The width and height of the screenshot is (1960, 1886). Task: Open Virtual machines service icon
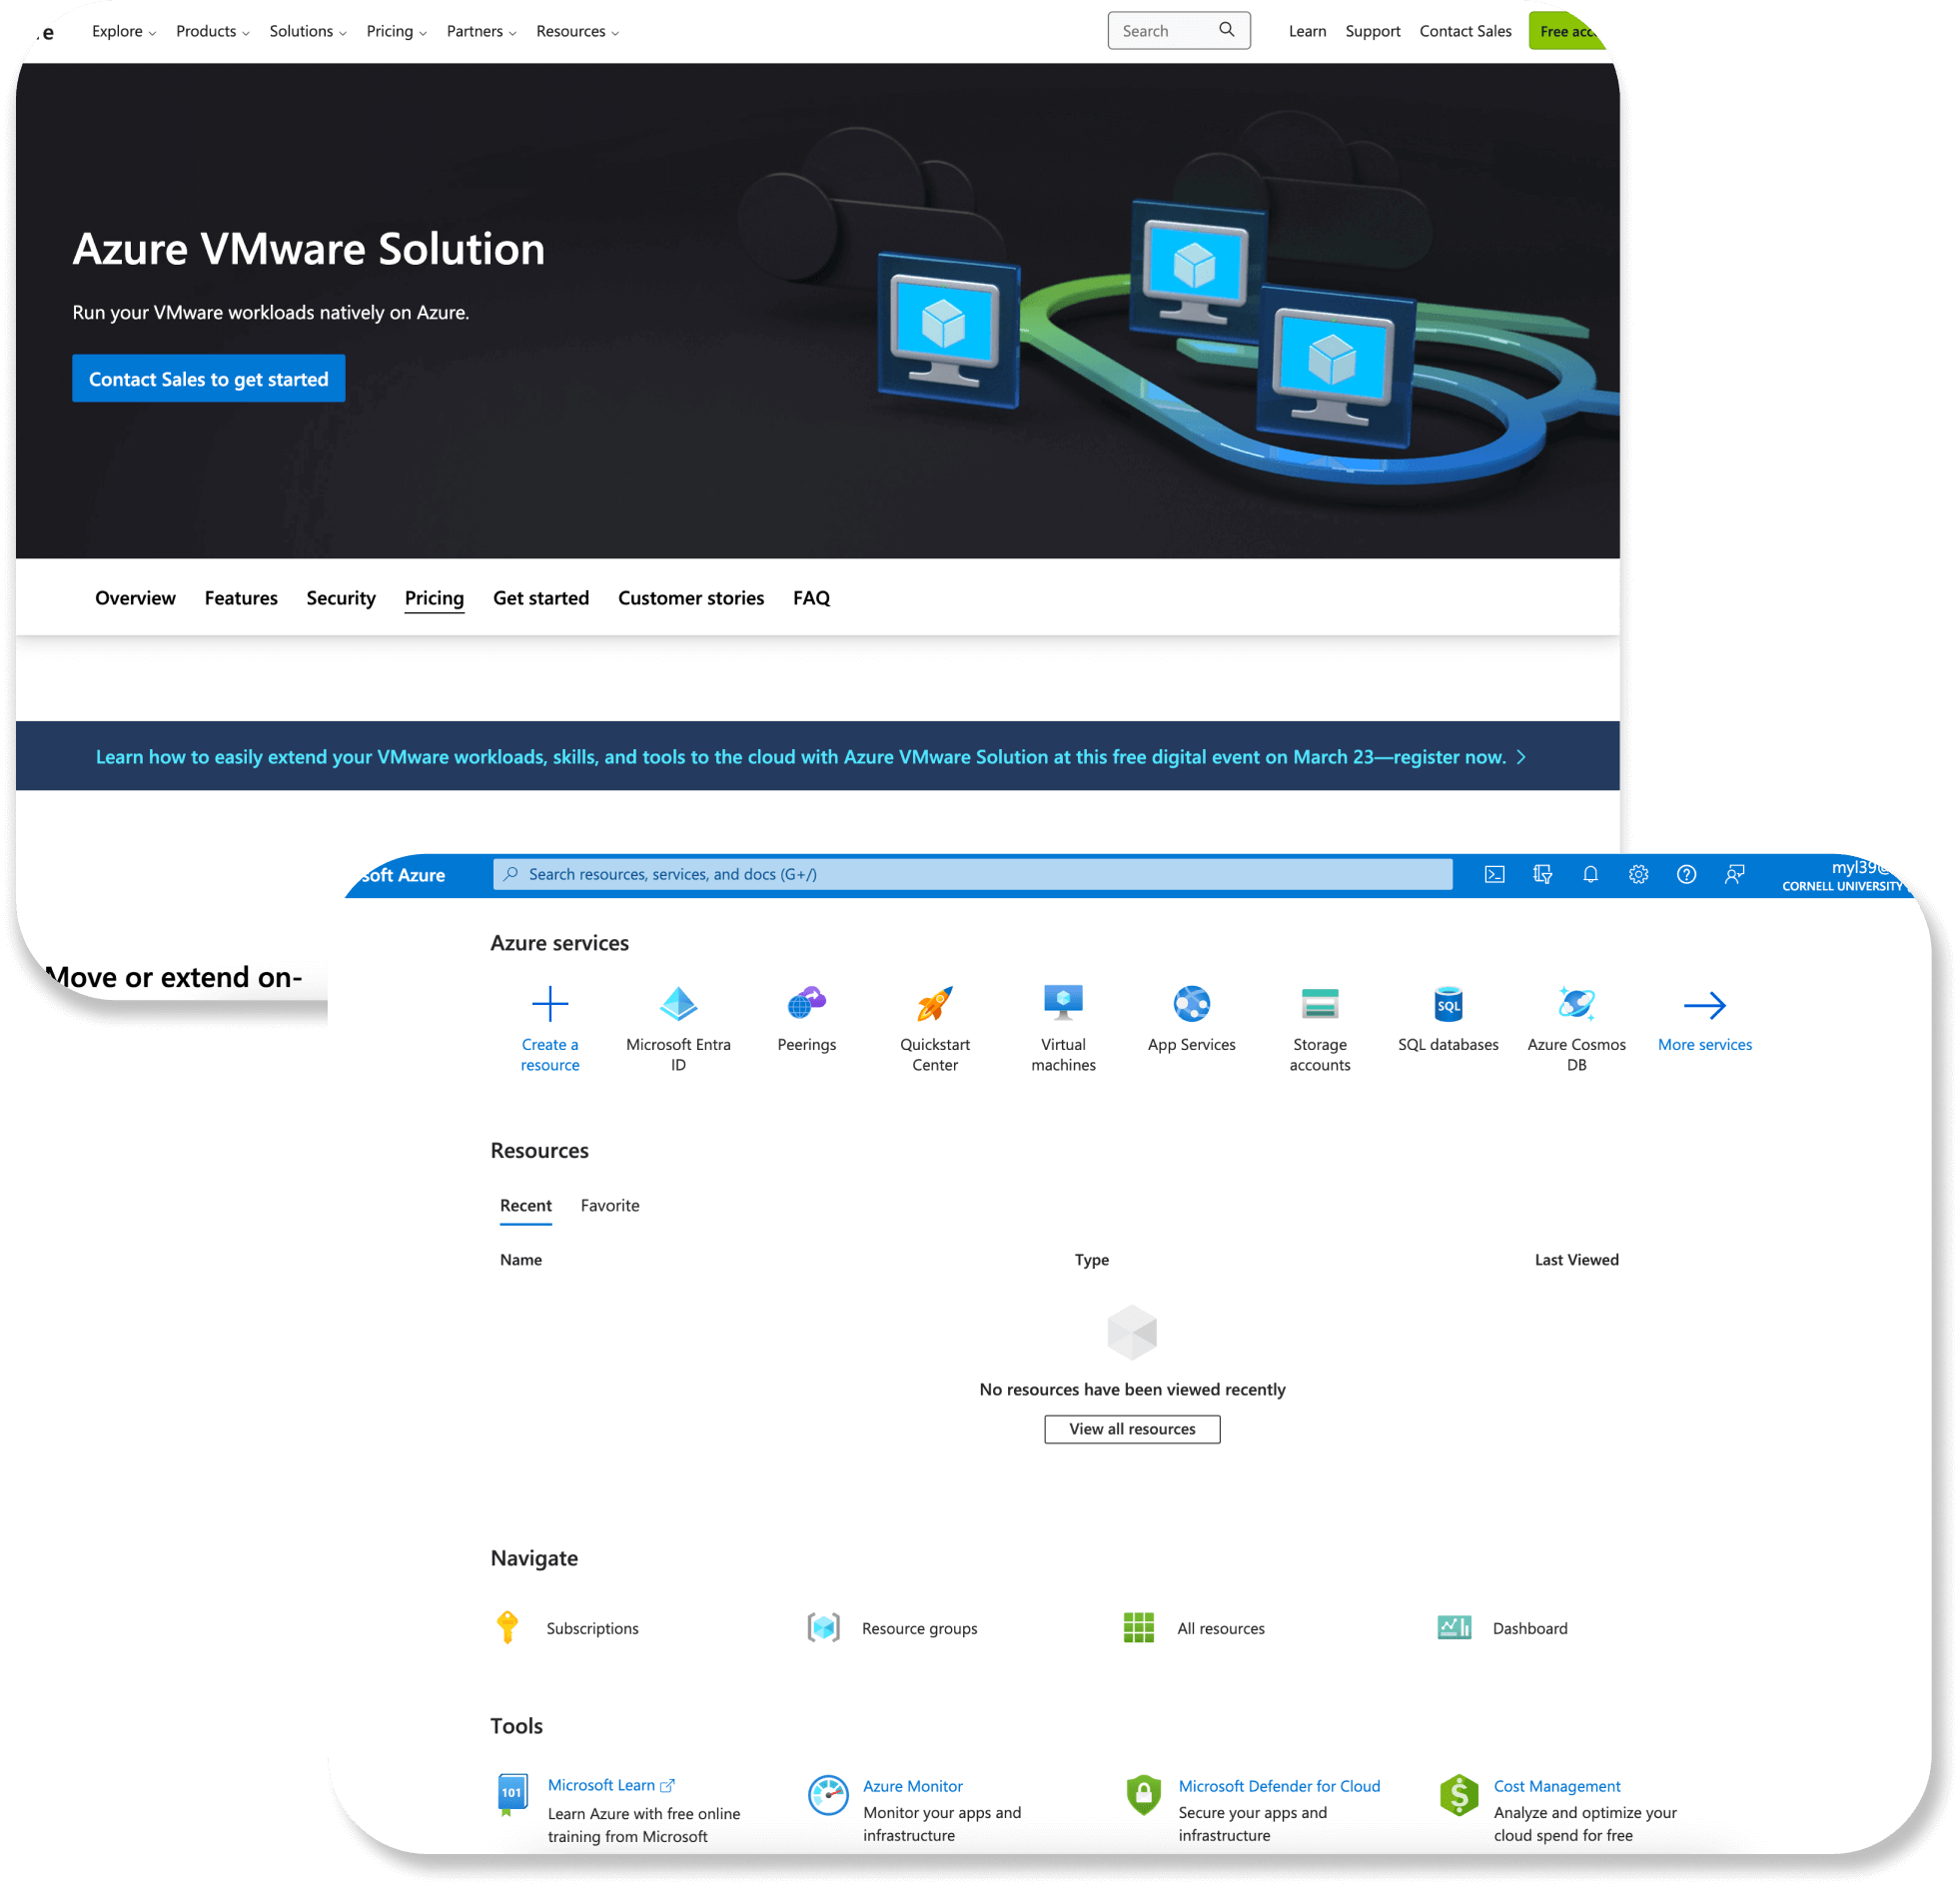click(1063, 1003)
